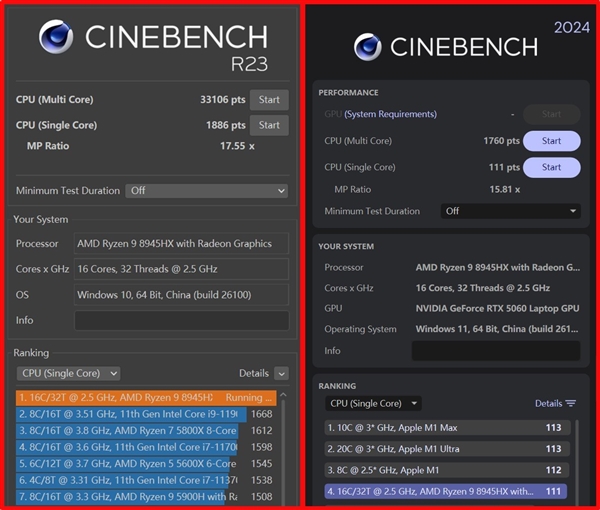
Task: Expand the R23 ranking Details arrow
Action: [x=280, y=373]
